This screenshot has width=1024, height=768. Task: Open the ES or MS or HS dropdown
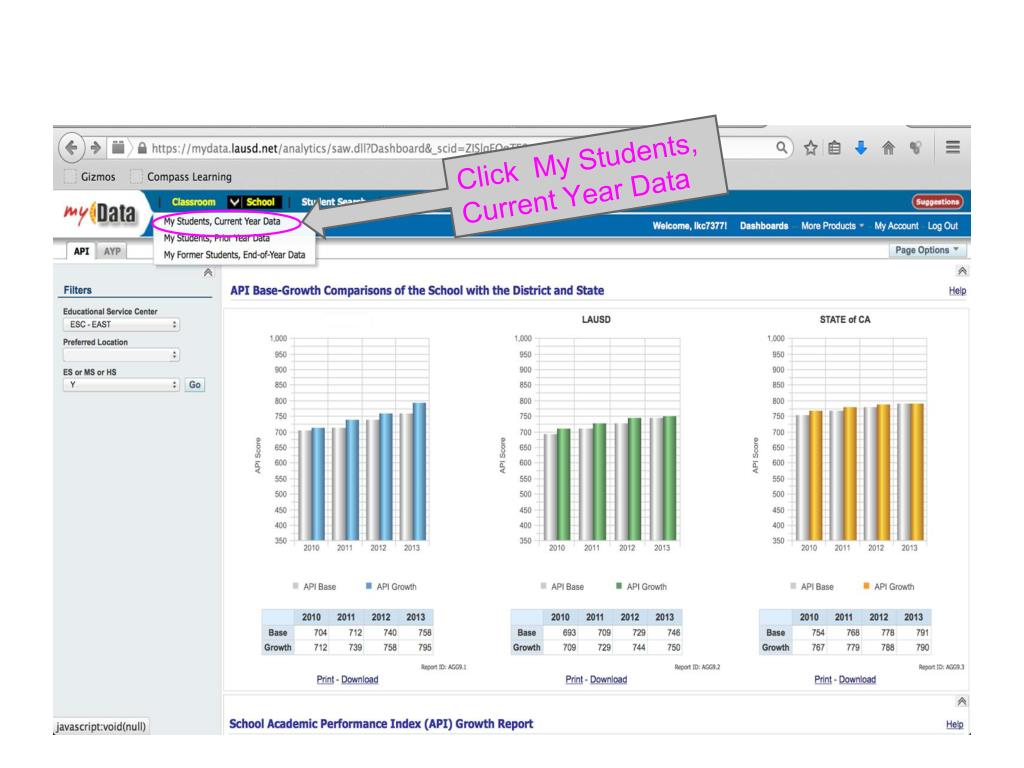[x=121, y=385]
